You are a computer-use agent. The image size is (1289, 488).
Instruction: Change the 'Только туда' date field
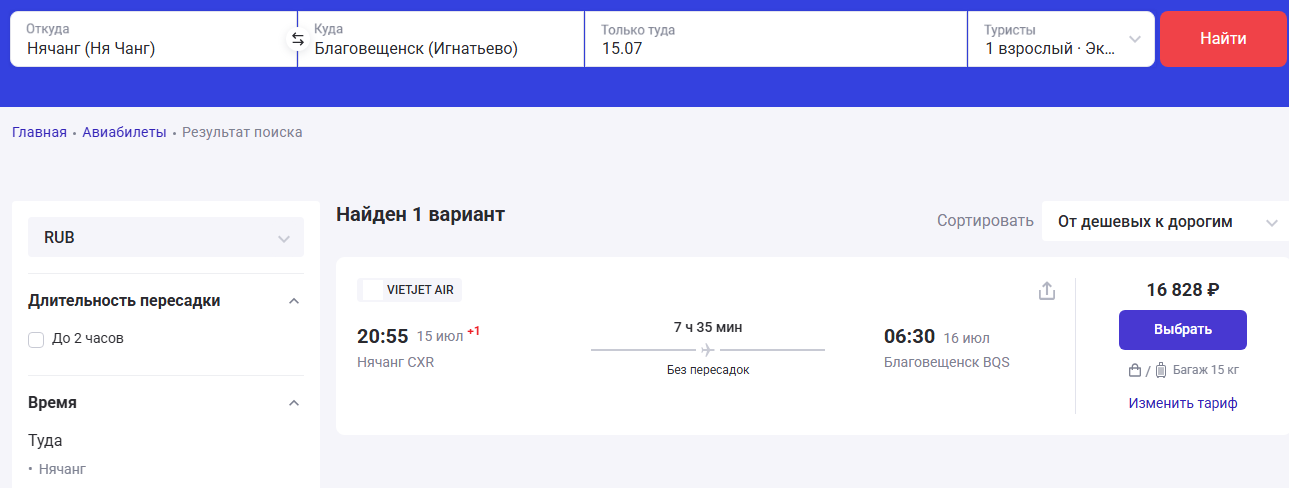(x=775, y=40)
